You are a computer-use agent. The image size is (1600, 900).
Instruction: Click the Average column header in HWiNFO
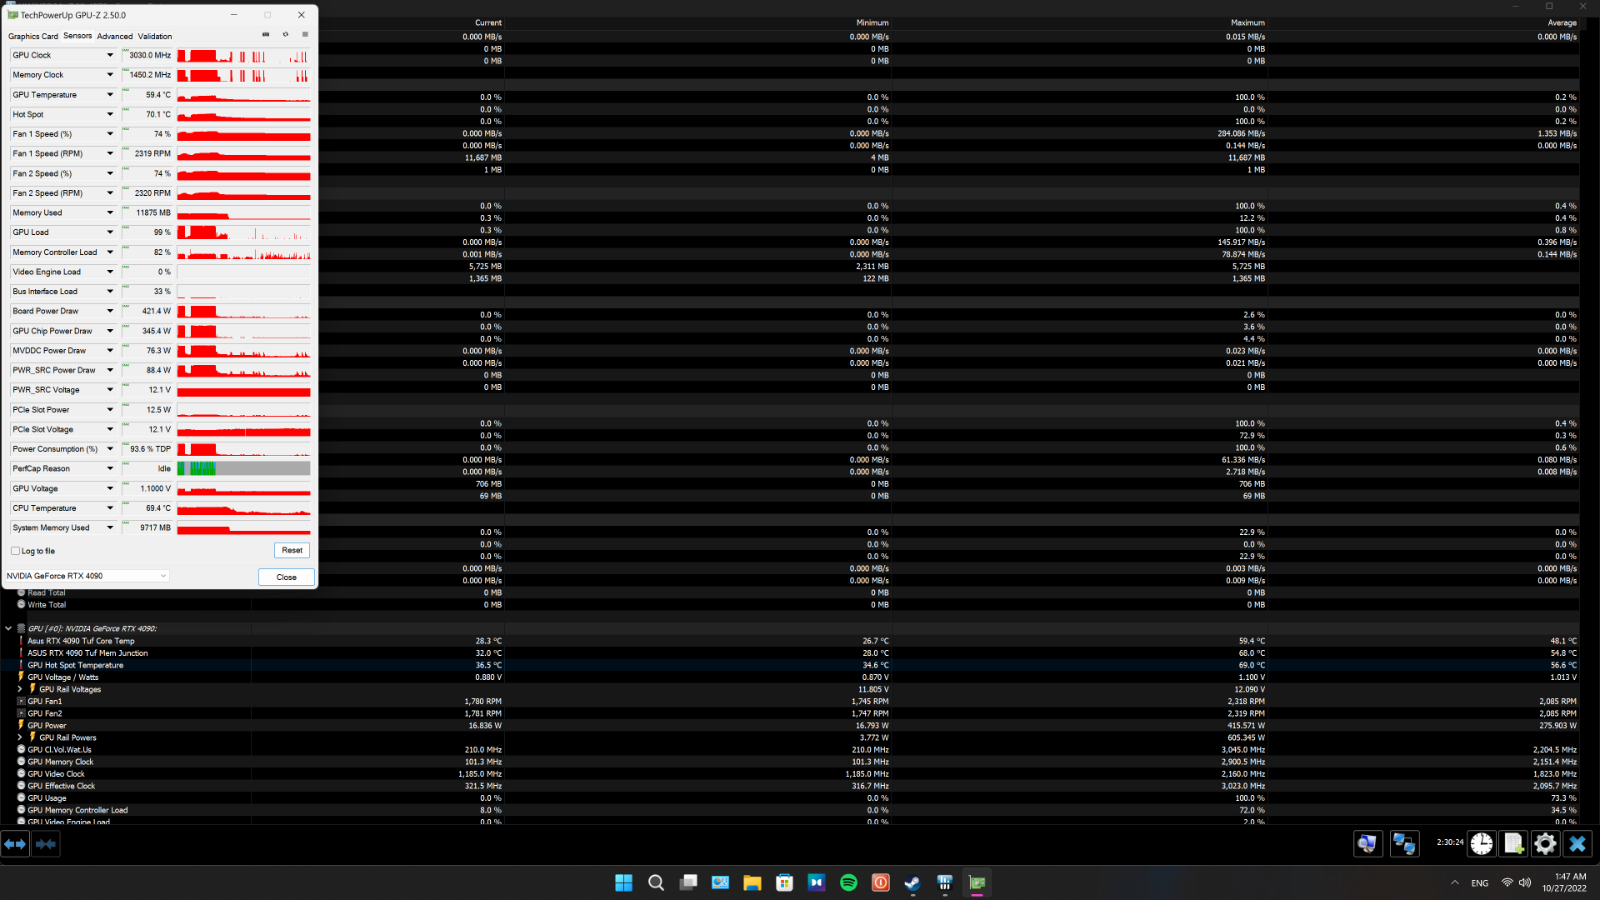click(1562, 23)
